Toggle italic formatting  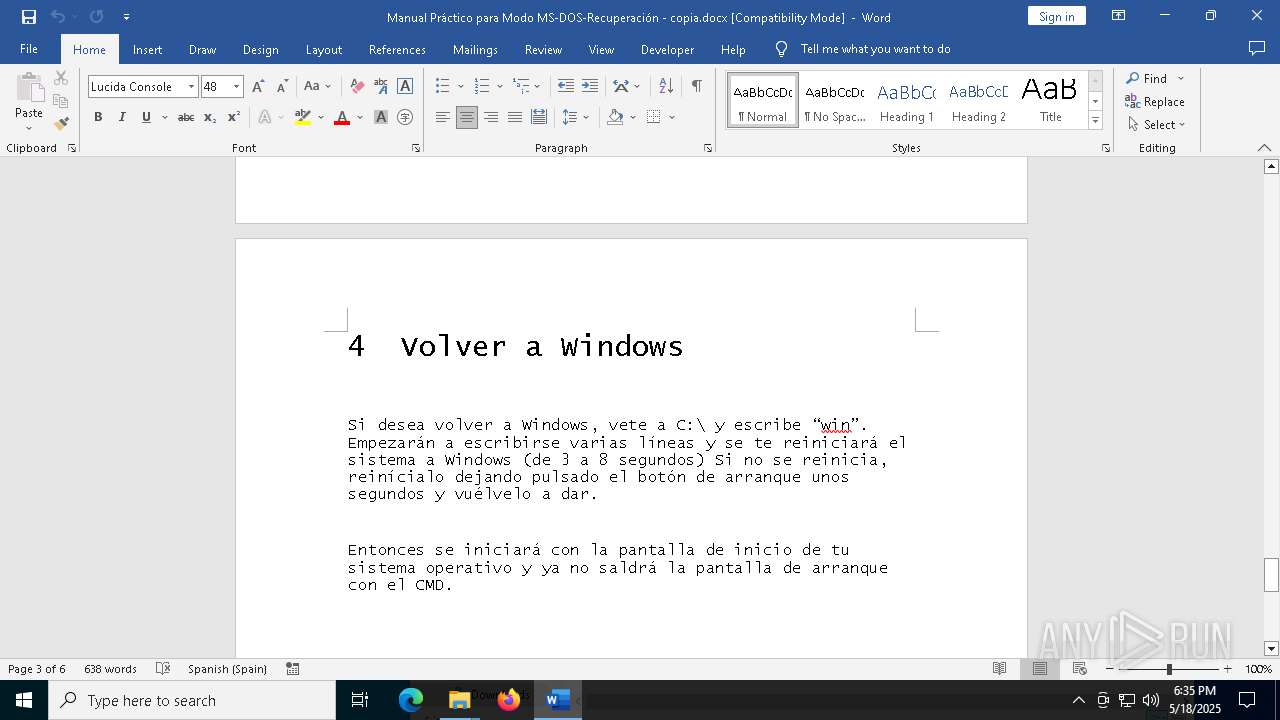pyautogui.click(x=122, y=117)
